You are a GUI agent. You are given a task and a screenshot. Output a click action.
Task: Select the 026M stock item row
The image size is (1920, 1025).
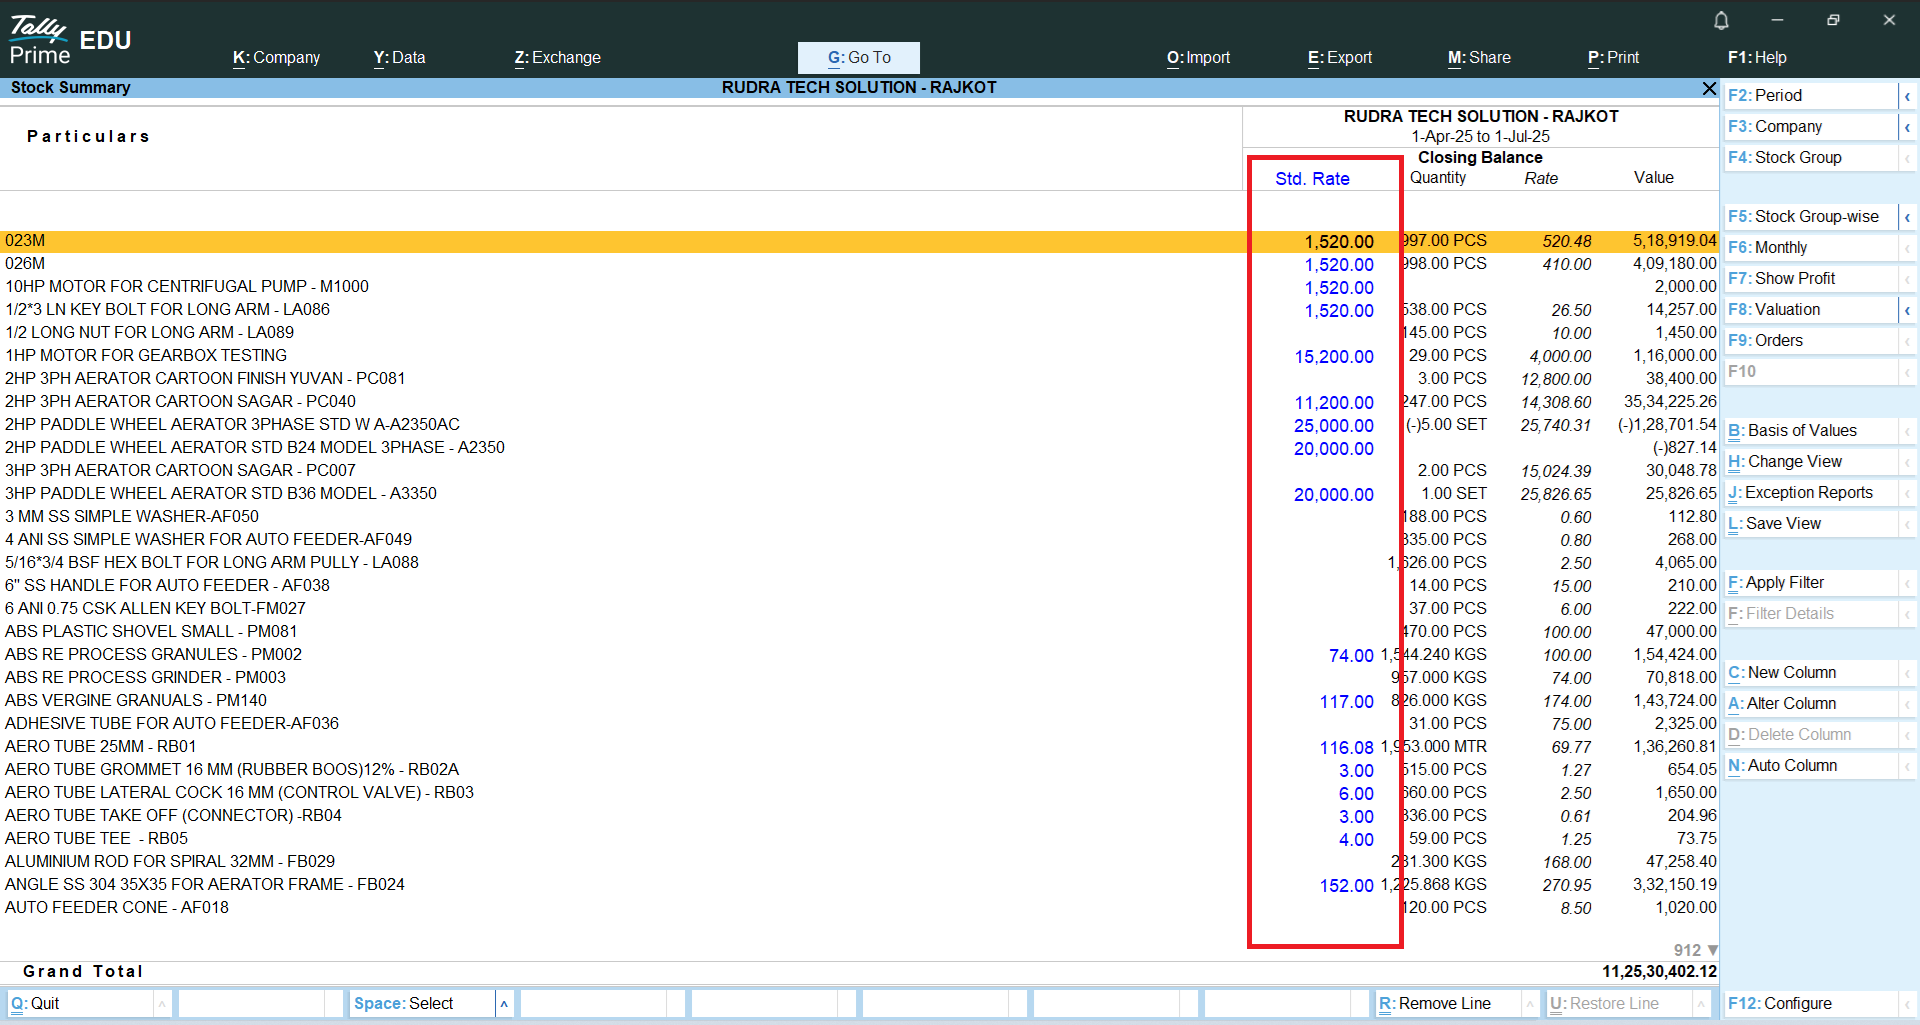click(x=25, y=264)
